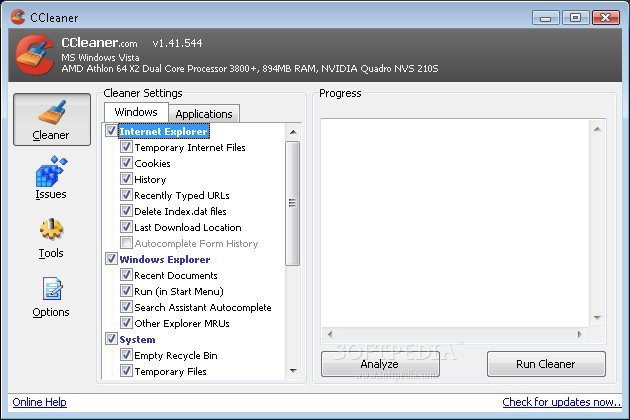Toggle Run (in Start Menu) checkbox
Image resolution: width=630 pixels, height=420 pixels.
point(126,291)
